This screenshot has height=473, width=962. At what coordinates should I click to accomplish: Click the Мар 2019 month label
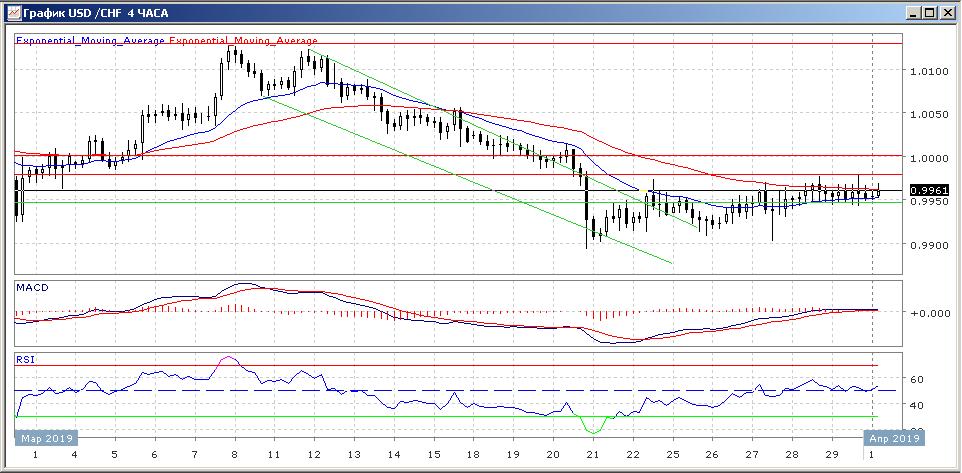[47, 438]
